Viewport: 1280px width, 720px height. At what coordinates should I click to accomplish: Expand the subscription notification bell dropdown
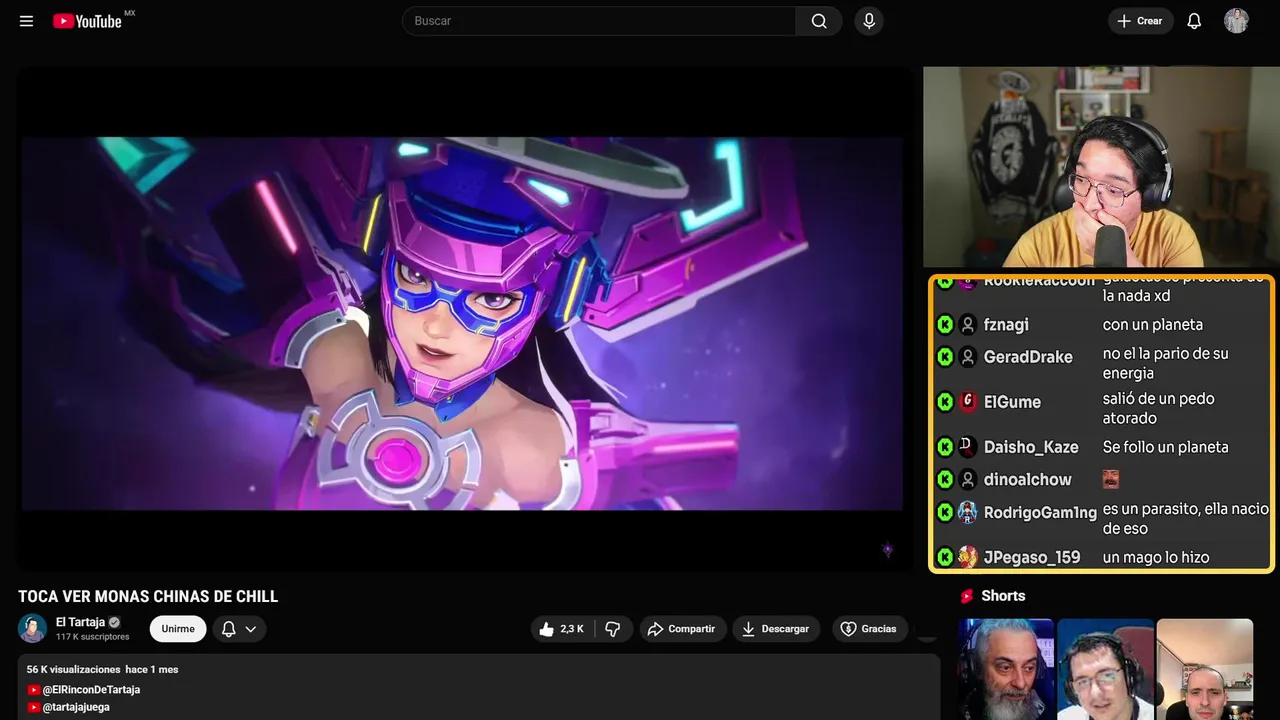pos(239,629)
